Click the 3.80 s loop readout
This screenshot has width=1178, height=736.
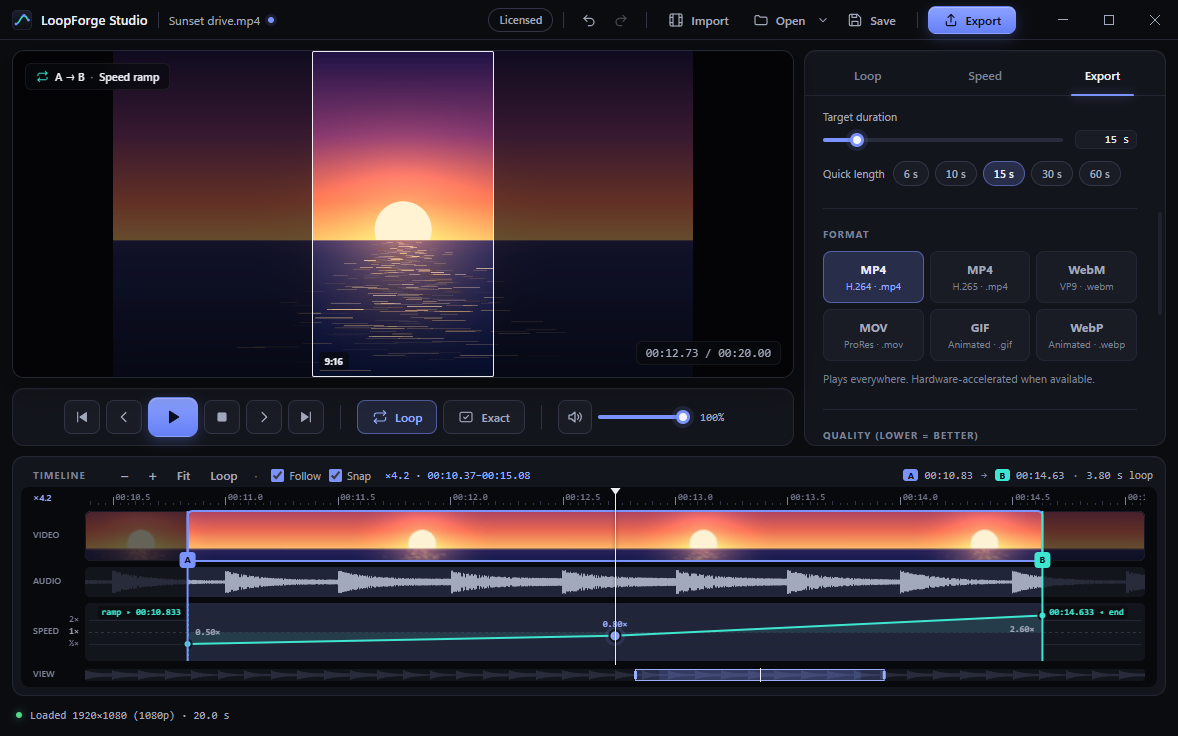tap(1119, 475)
